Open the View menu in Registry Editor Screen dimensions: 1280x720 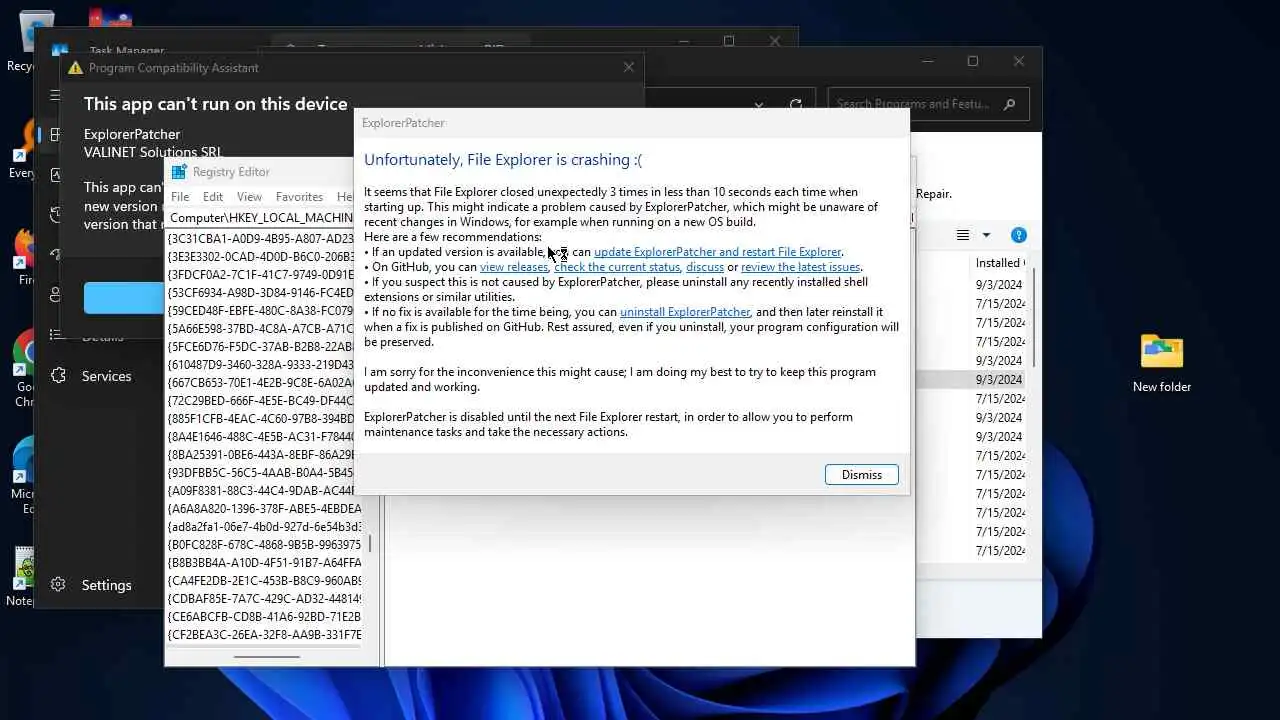tap(249, 197)
